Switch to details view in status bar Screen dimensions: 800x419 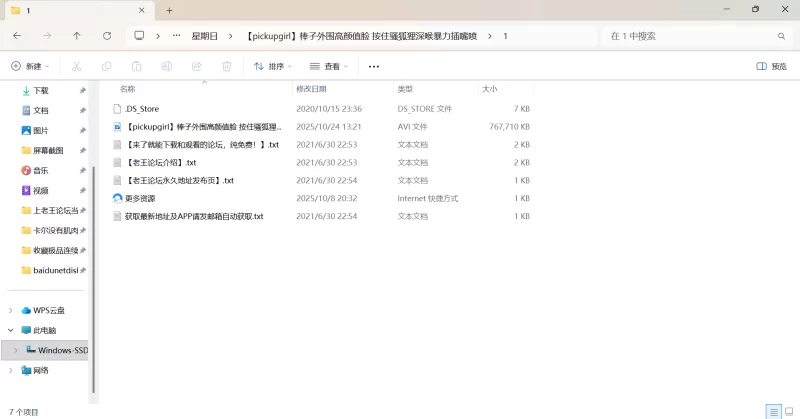tap(773, 411)
